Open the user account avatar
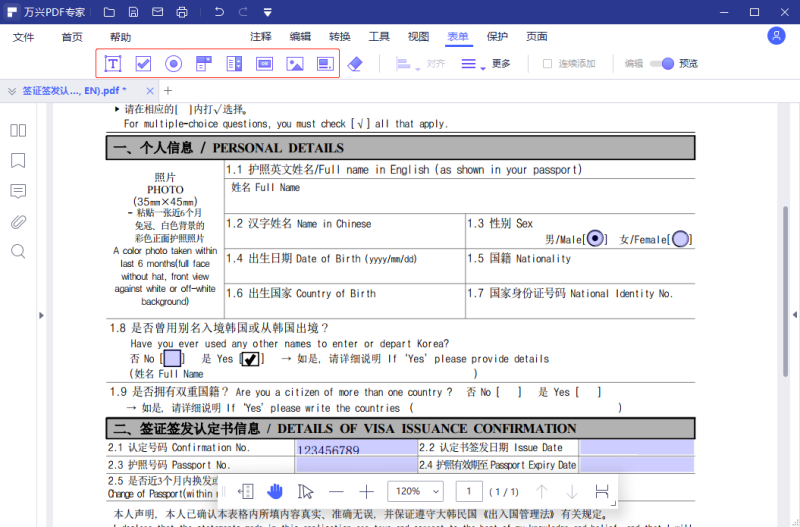 [x=776, y=36]
